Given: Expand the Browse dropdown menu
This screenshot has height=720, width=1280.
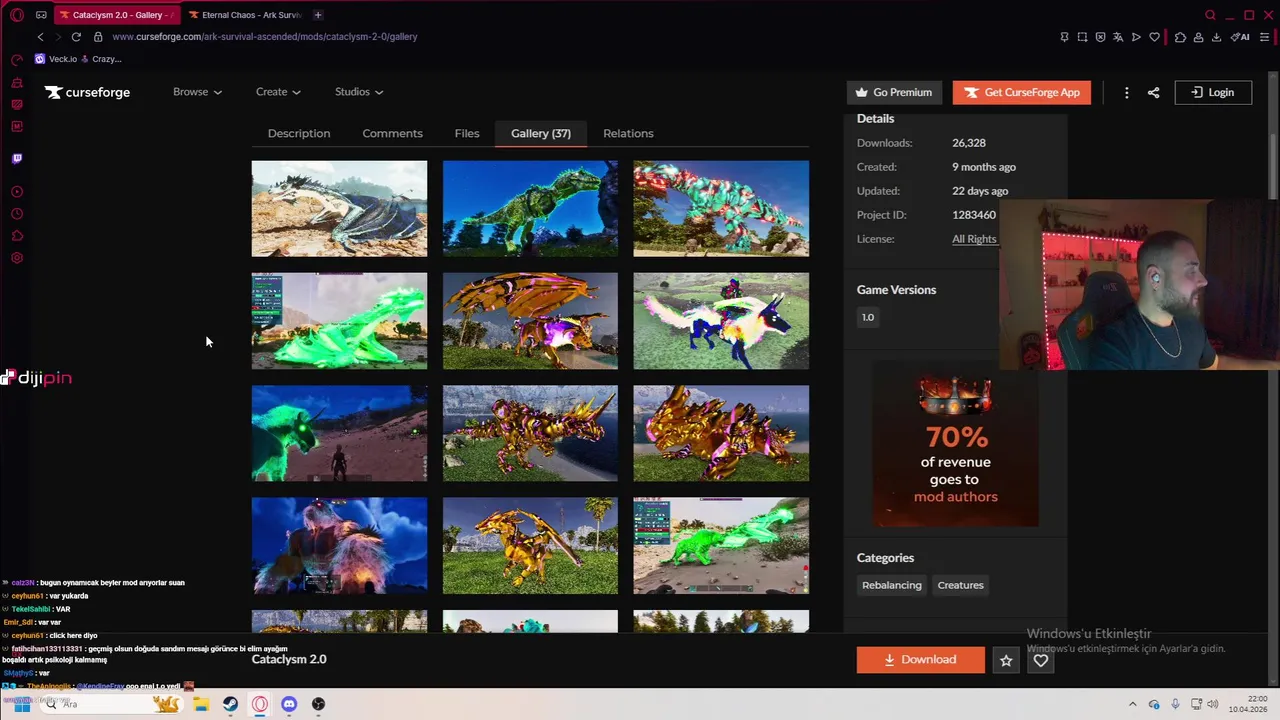Looking at the screenshot, I should click(x=197, y=92).
